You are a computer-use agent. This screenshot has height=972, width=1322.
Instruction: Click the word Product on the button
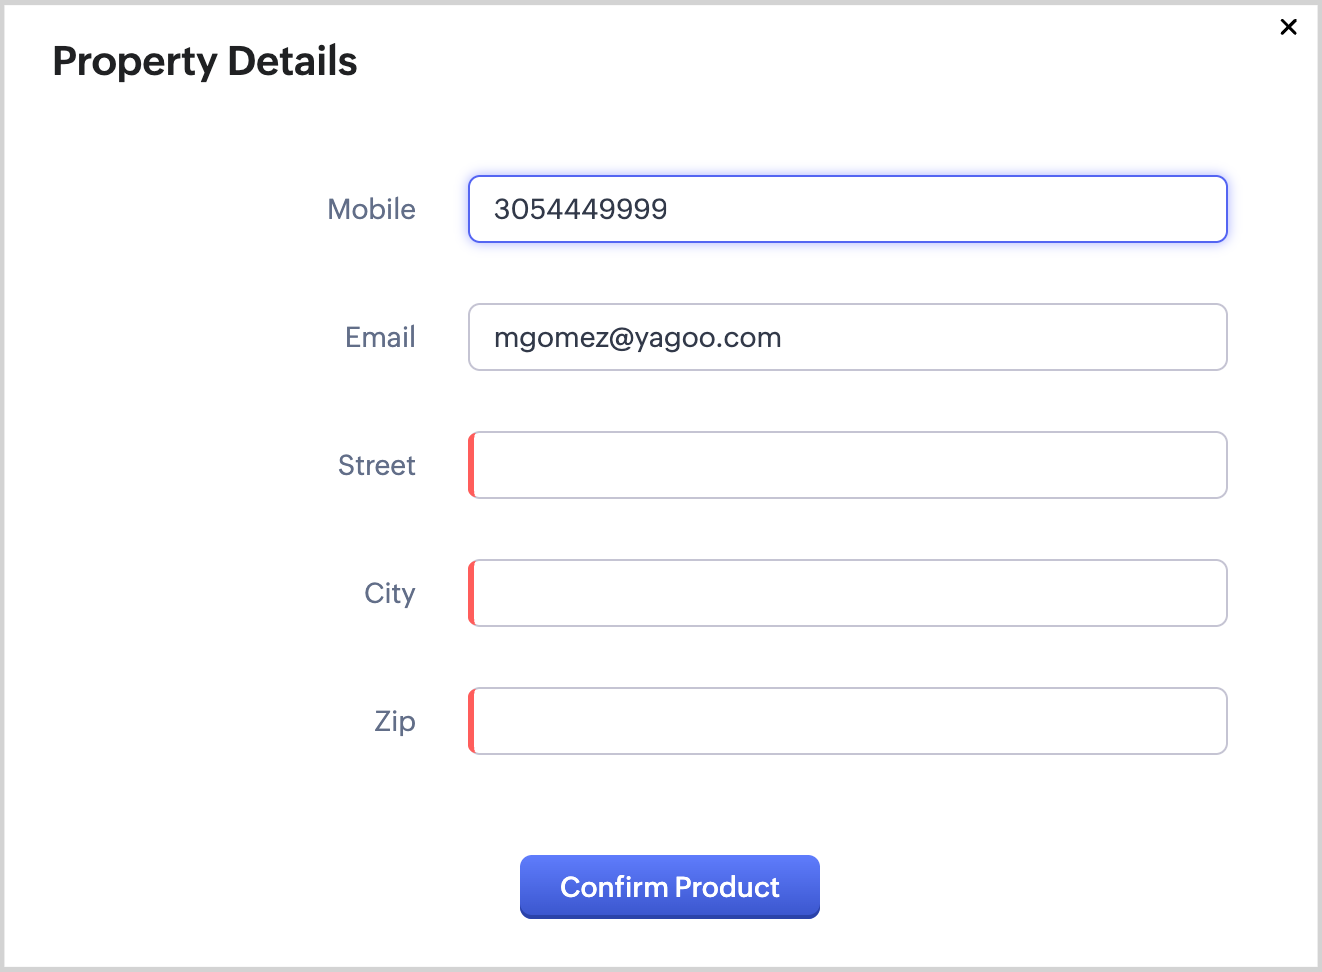tap(727, 887)
